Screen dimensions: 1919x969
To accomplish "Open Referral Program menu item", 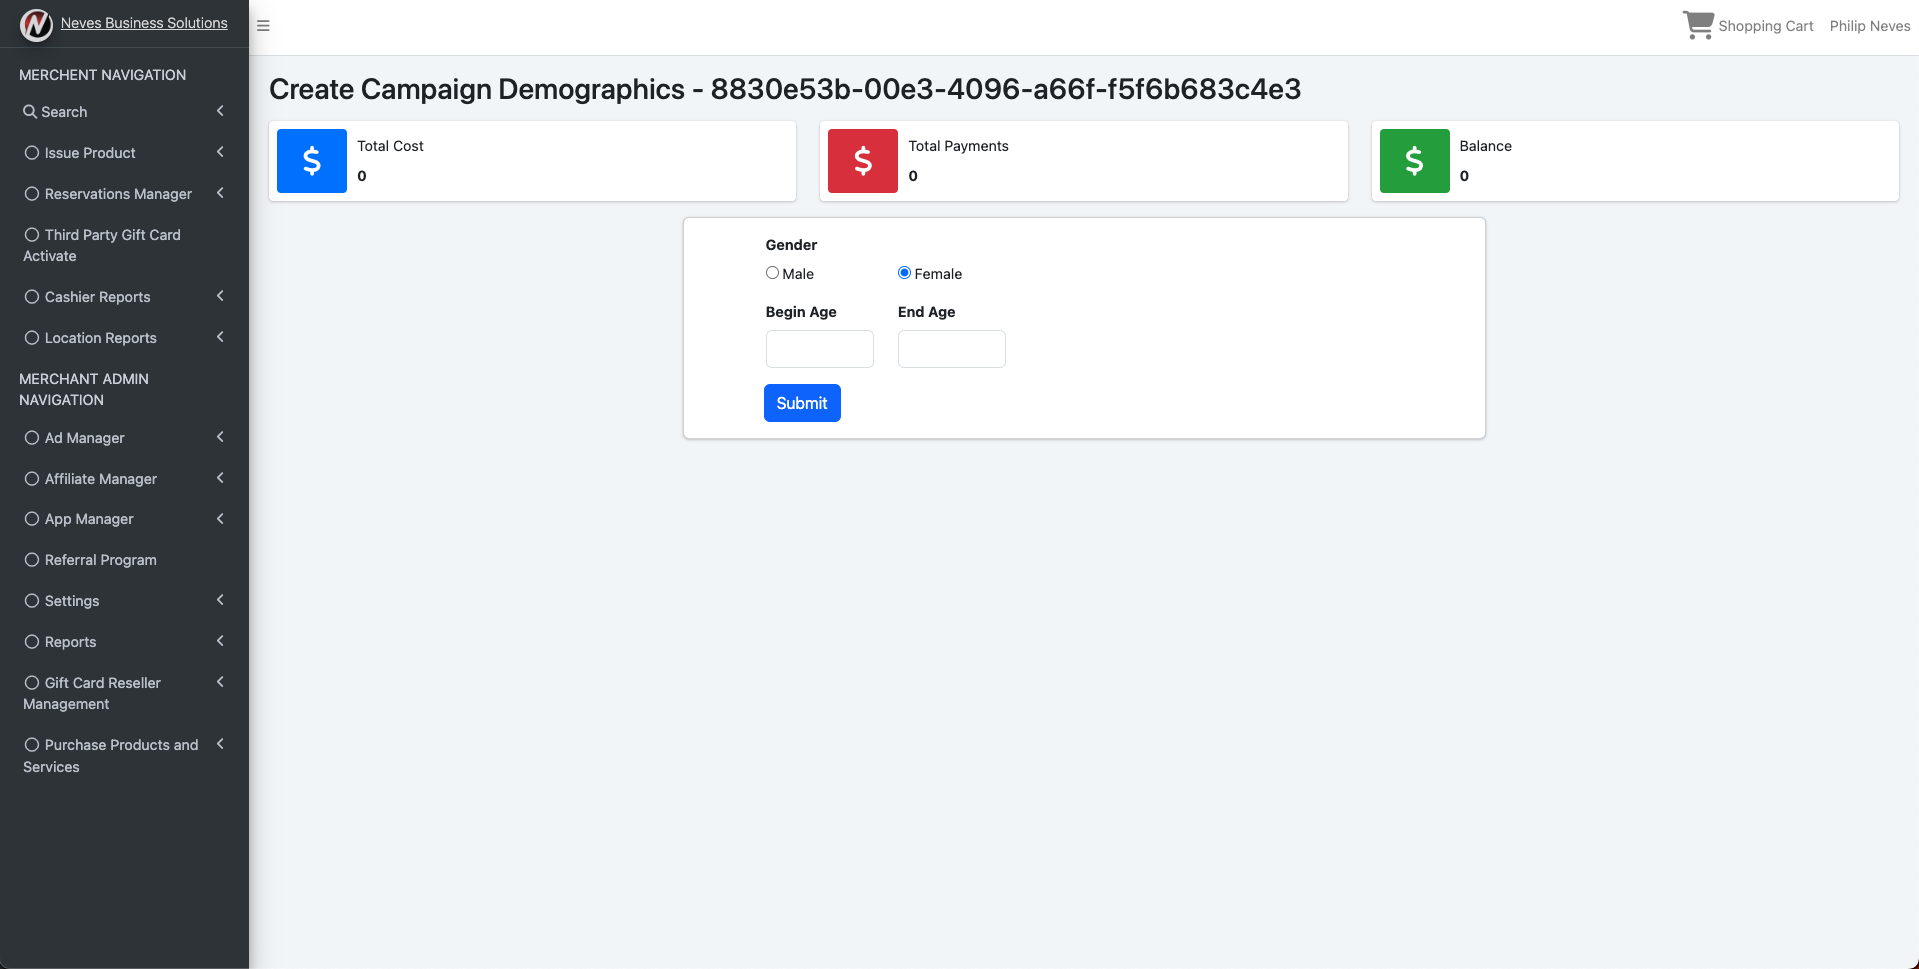I will (124, 560).
